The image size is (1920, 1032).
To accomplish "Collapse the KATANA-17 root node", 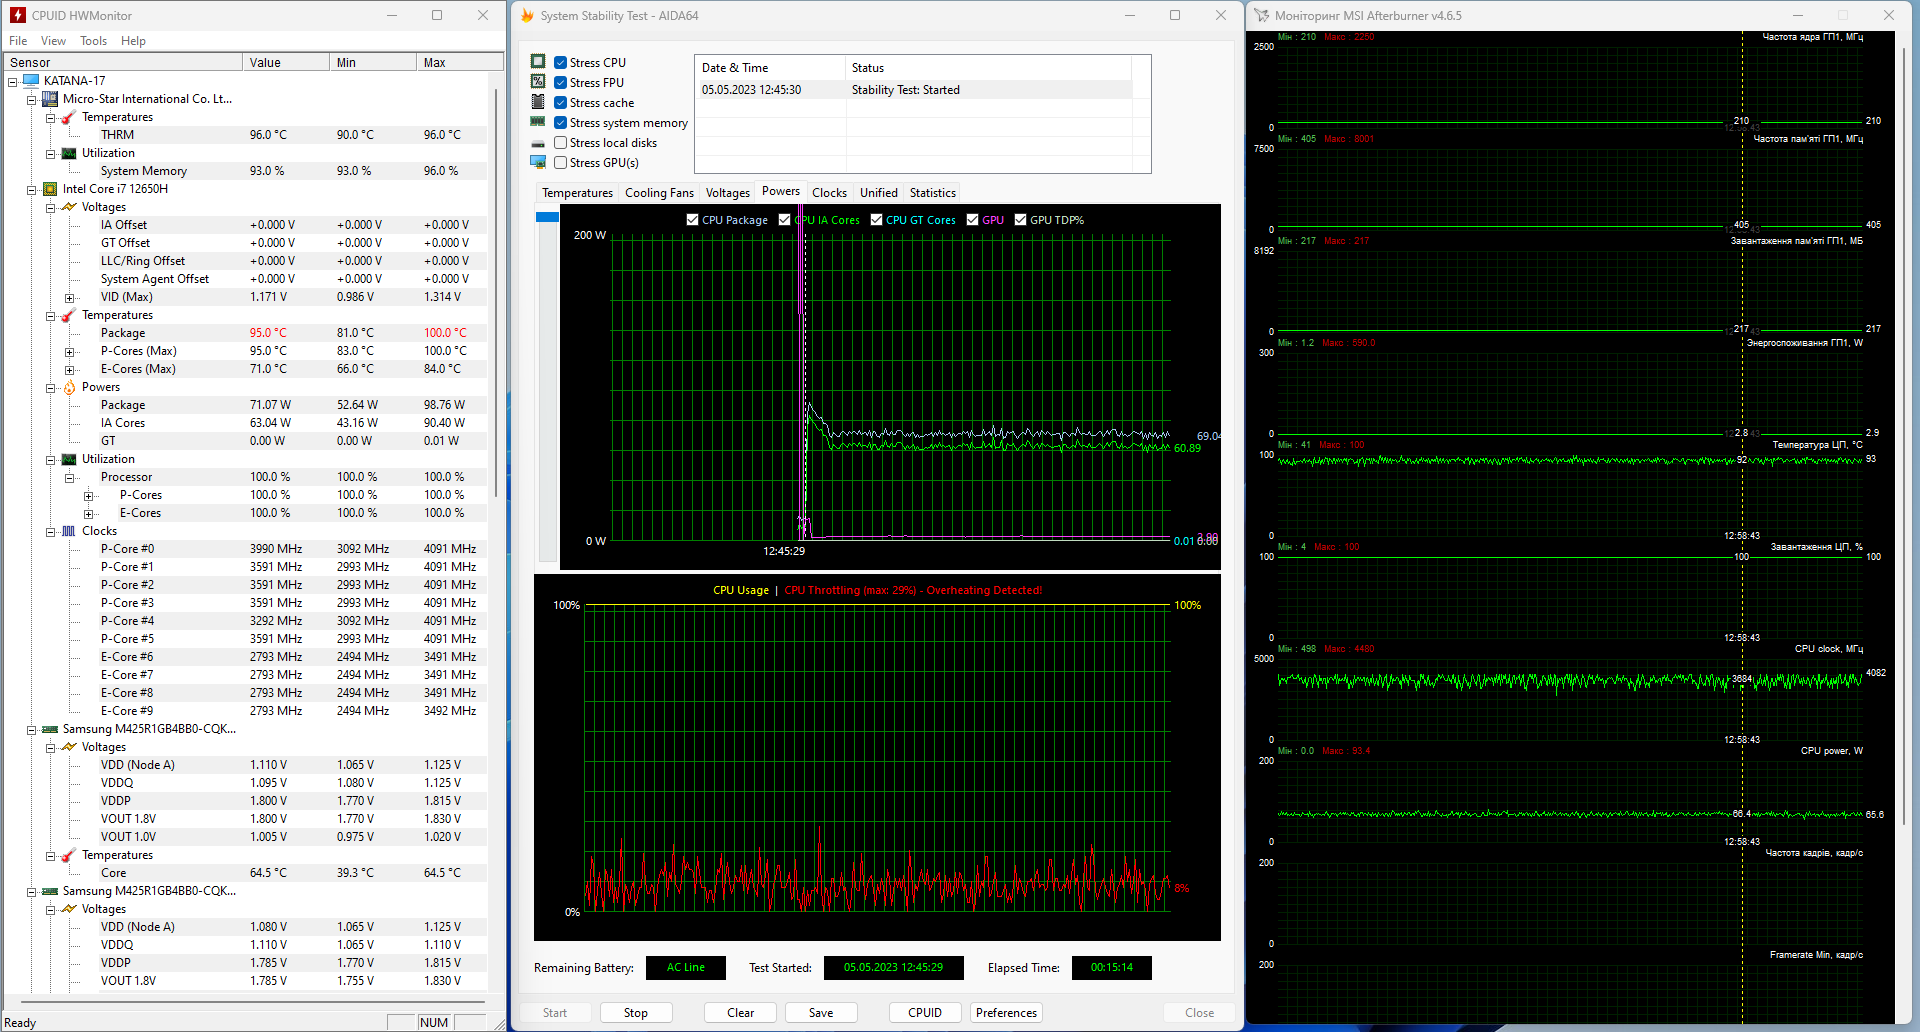I will click(13, 80).
